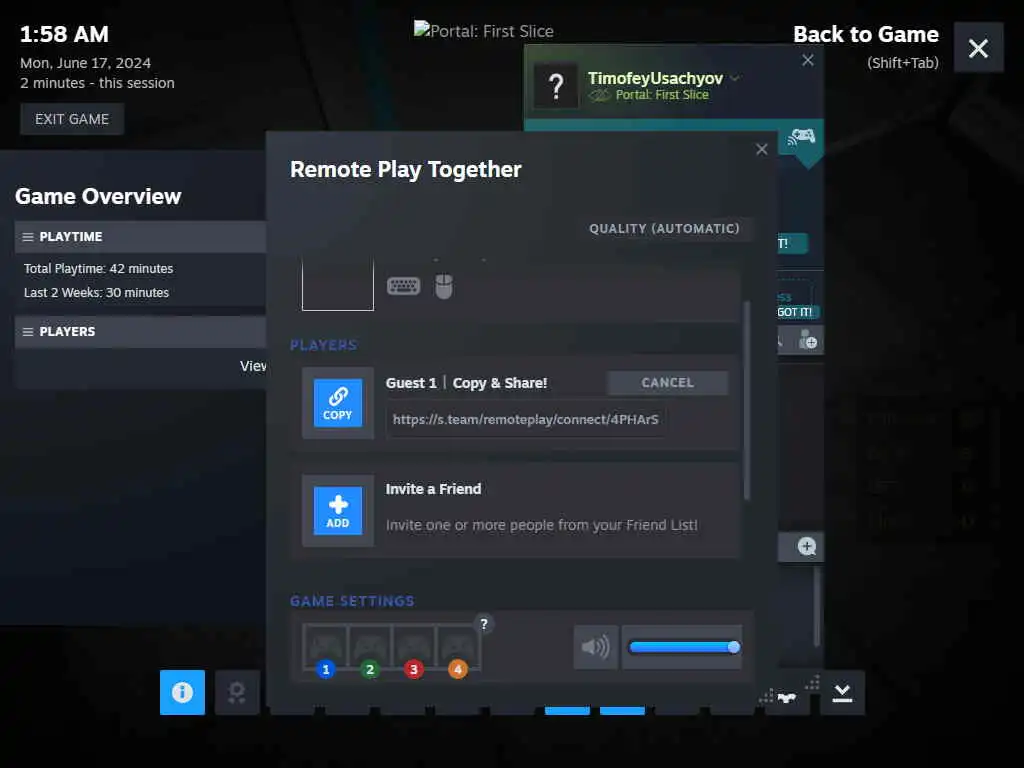
Task: Open the info panel button in bottom bar
Action: coord(182,692)
